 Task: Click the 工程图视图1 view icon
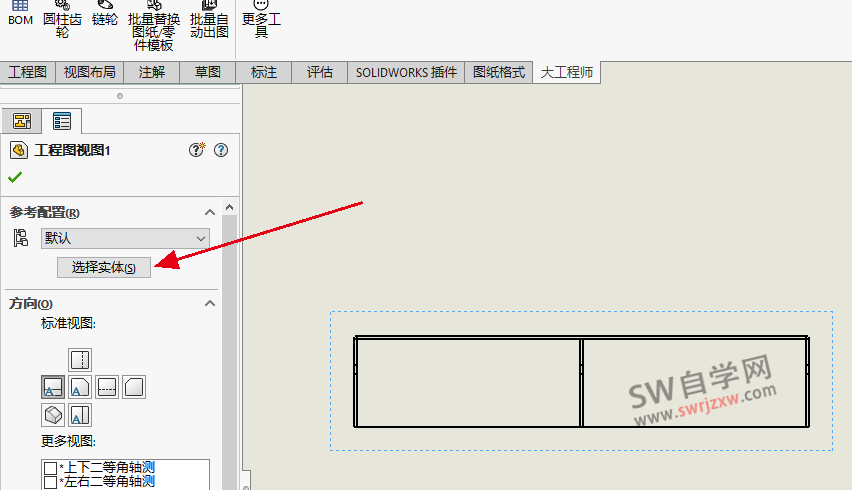(x=18, y=150)
